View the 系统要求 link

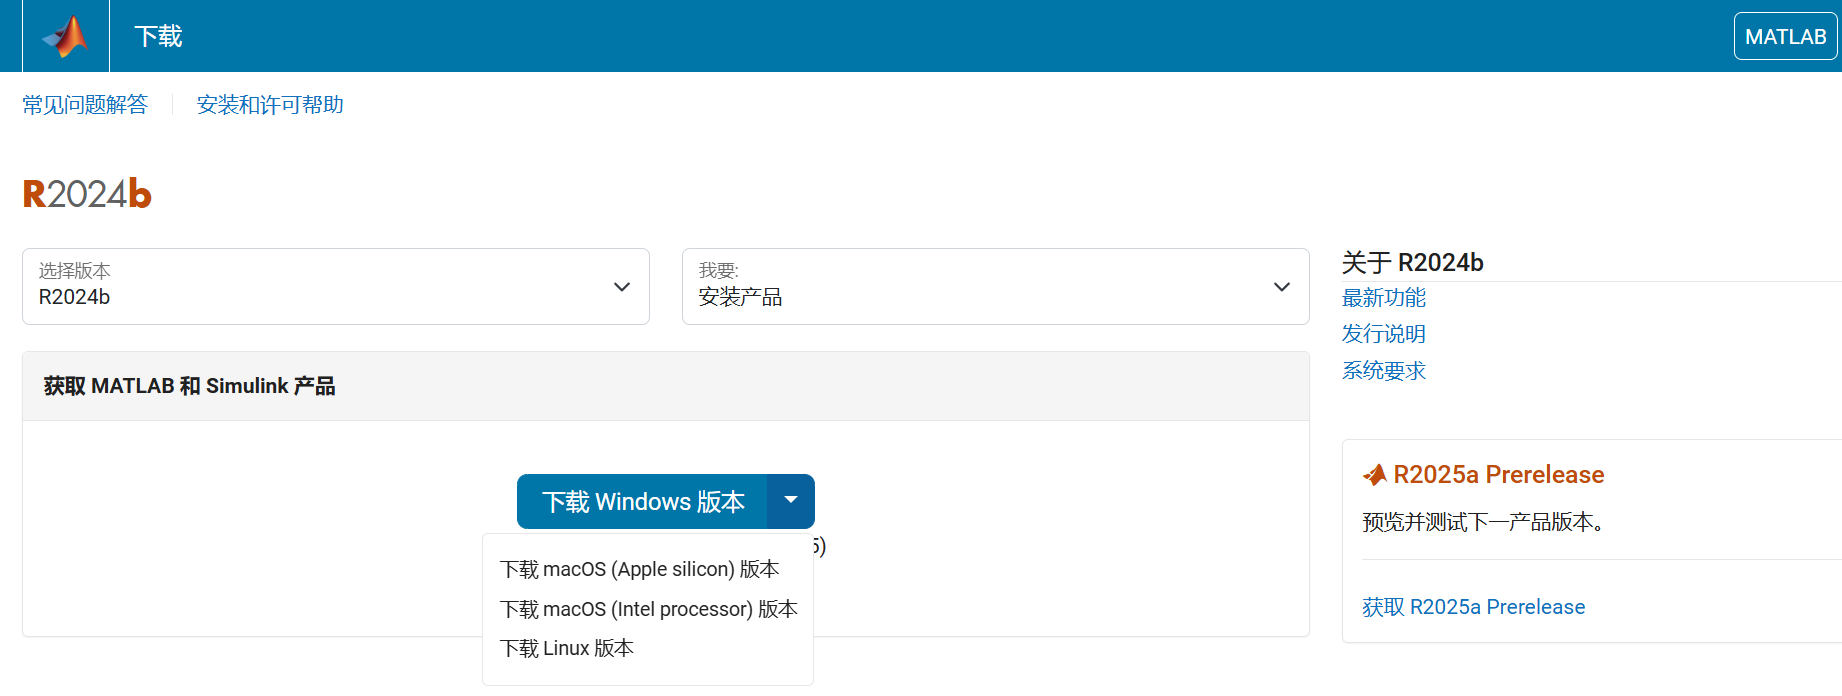[x=1383, y=371]
